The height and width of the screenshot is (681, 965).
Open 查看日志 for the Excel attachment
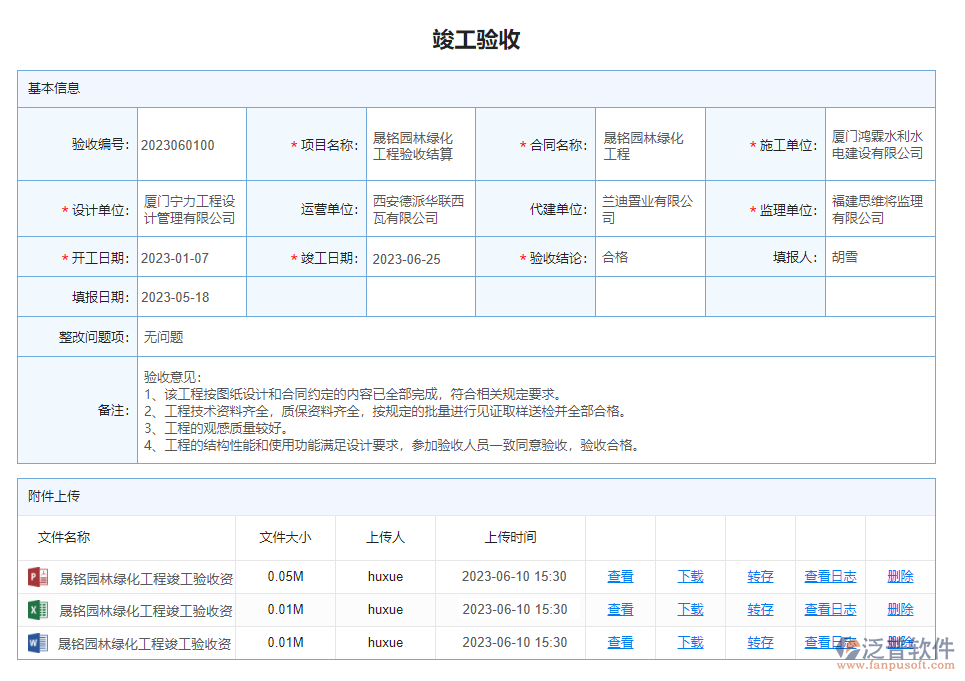pyautogui.click(x=830, y=609)
